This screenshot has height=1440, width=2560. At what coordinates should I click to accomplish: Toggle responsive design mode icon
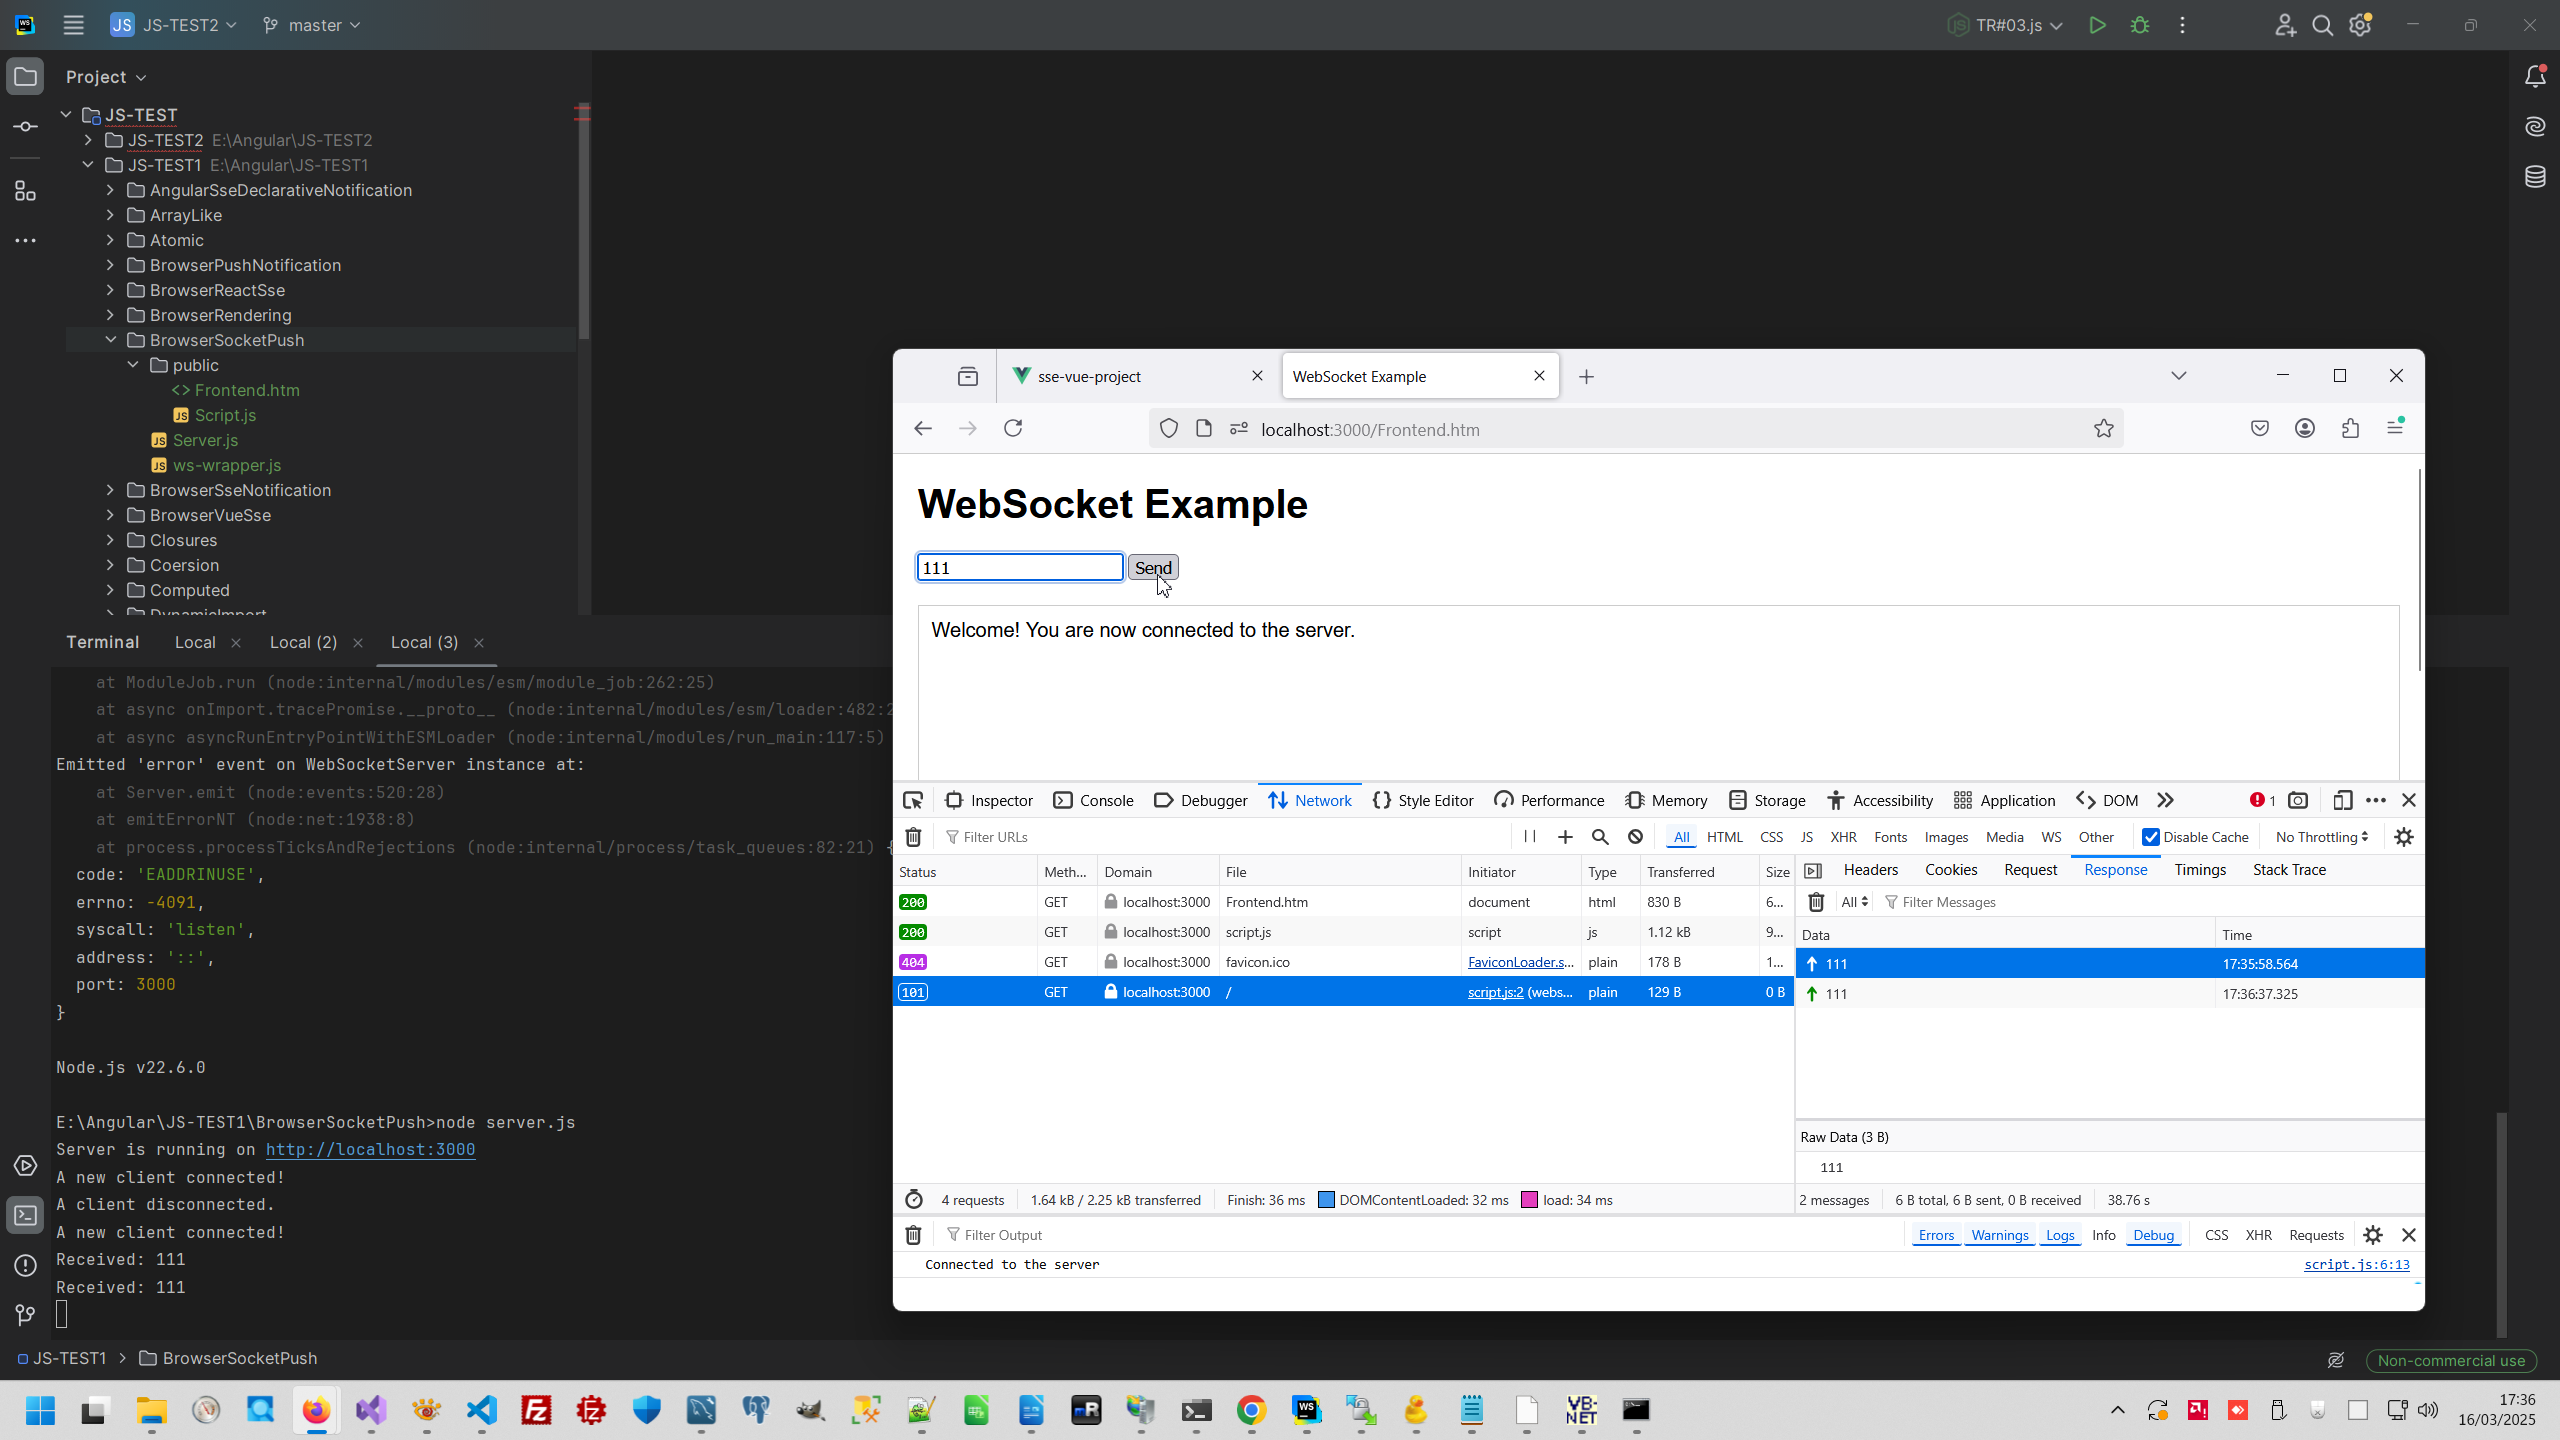2341,800
